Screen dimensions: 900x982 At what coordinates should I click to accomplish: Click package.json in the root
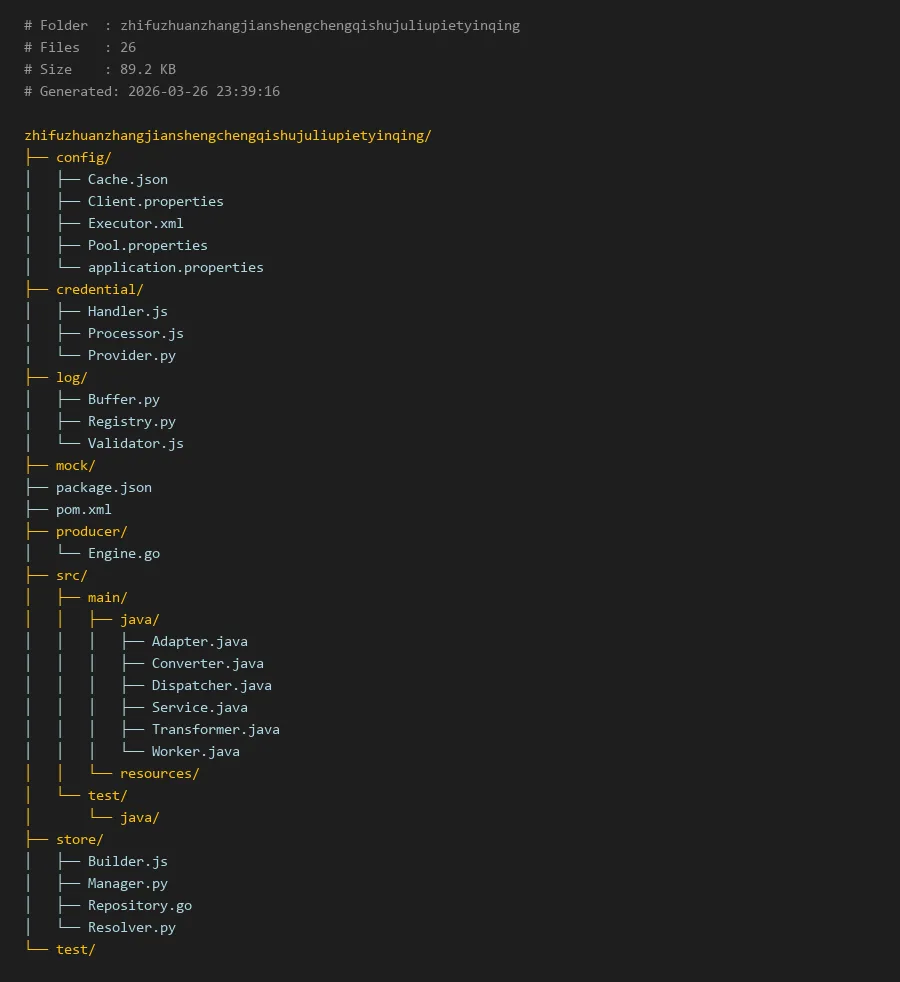103,487
